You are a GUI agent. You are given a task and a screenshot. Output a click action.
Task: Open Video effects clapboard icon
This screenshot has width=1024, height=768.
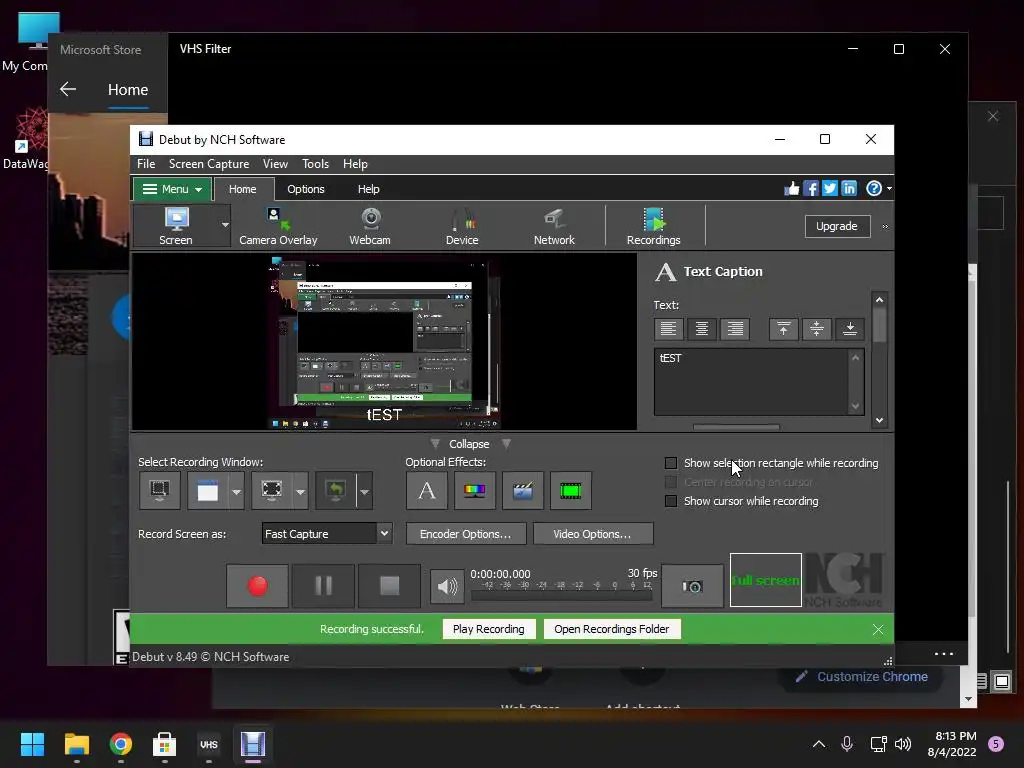coord(522,490)
